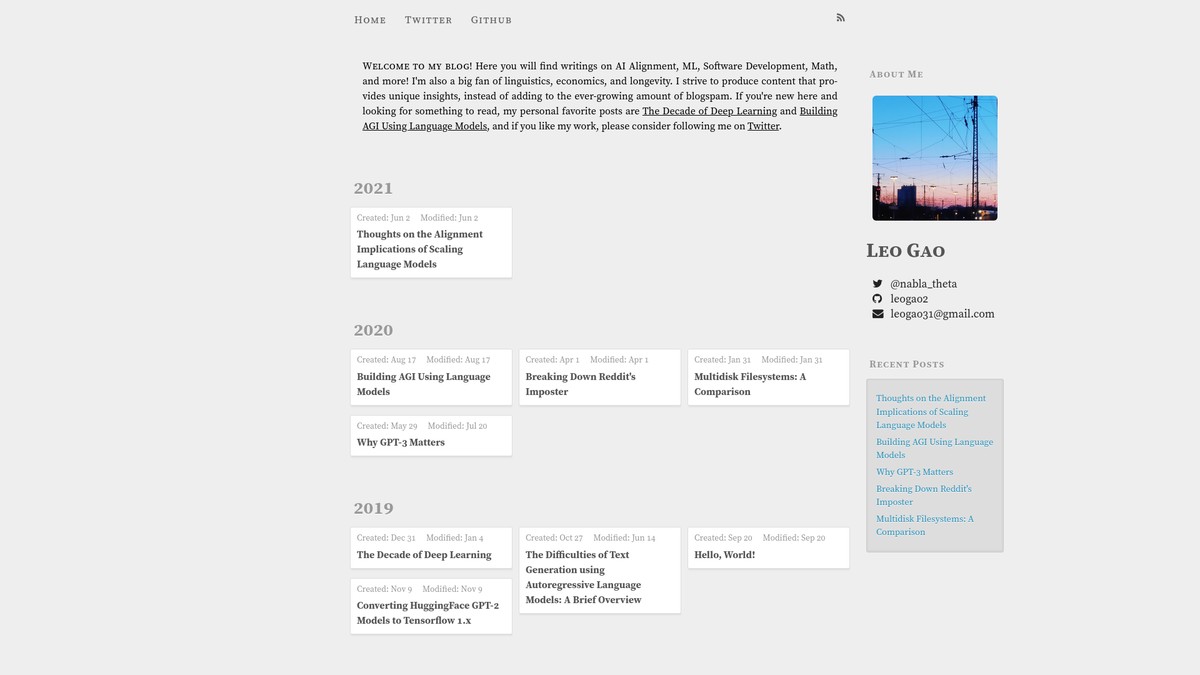Open the 'Breaking Down Reddit's Imposter' card
Screen dimensions: 1200x675
[x=600, y=378]
